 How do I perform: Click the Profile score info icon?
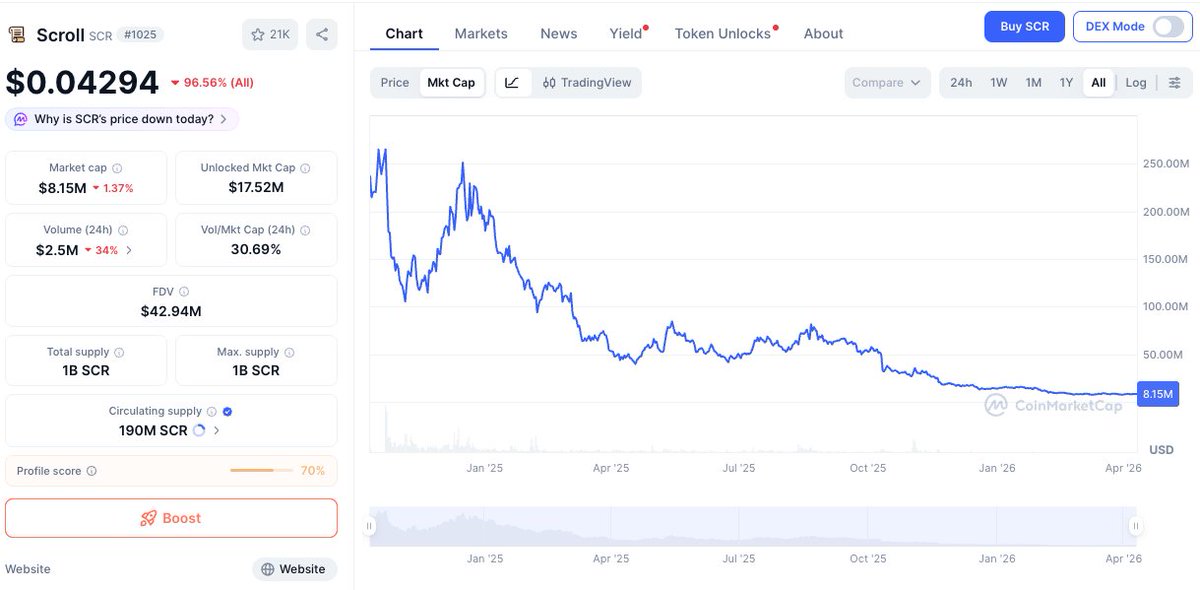(92, 471)
